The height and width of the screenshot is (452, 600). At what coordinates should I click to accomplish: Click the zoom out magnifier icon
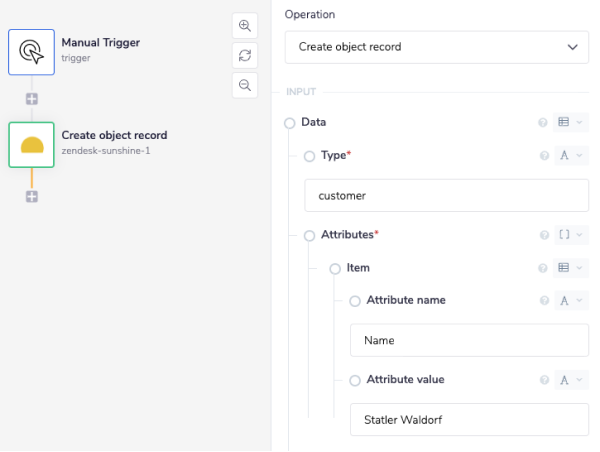point(245,85)
